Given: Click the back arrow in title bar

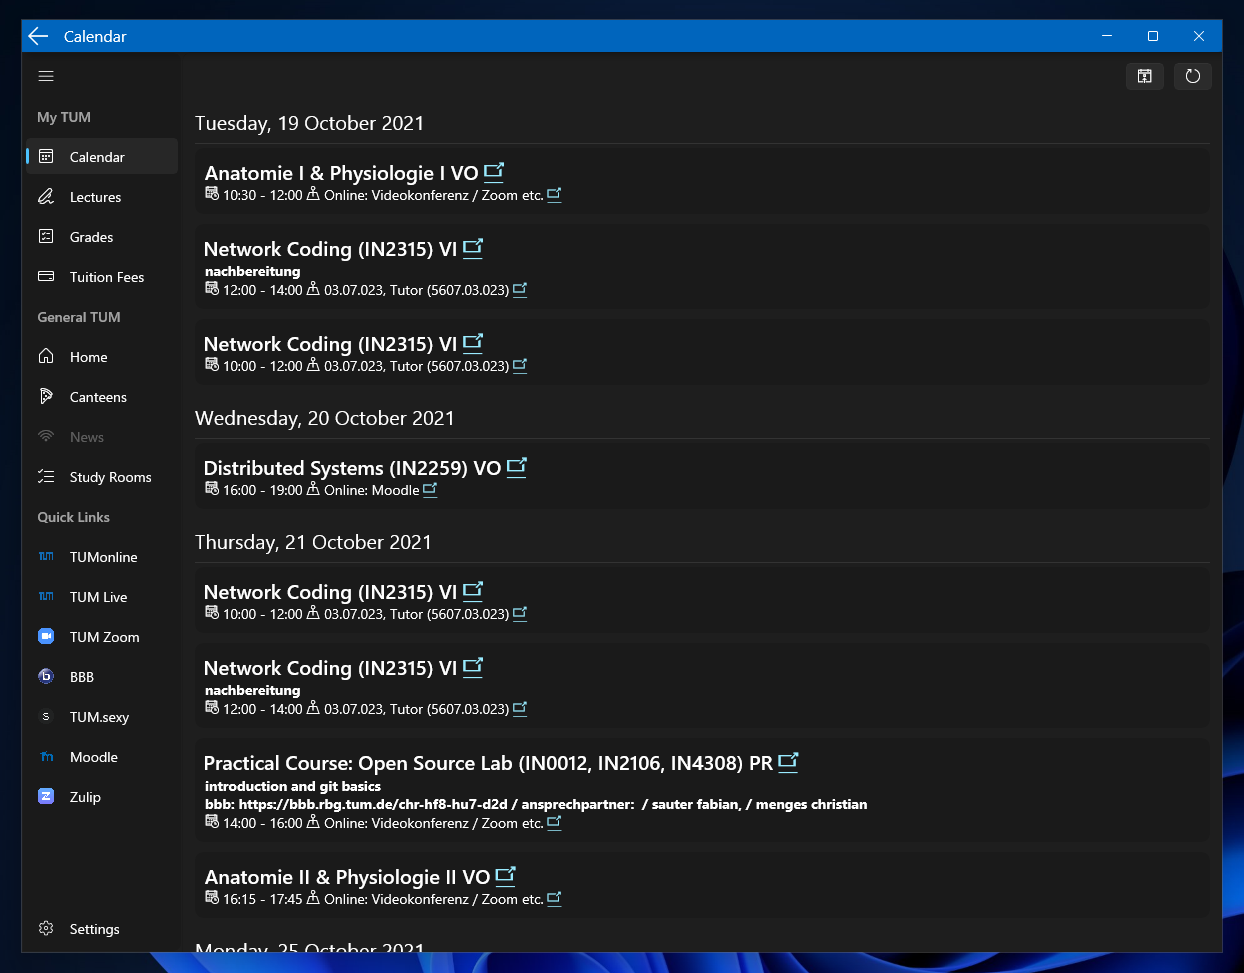Looking at the screenshot, I should click(39, 36).
